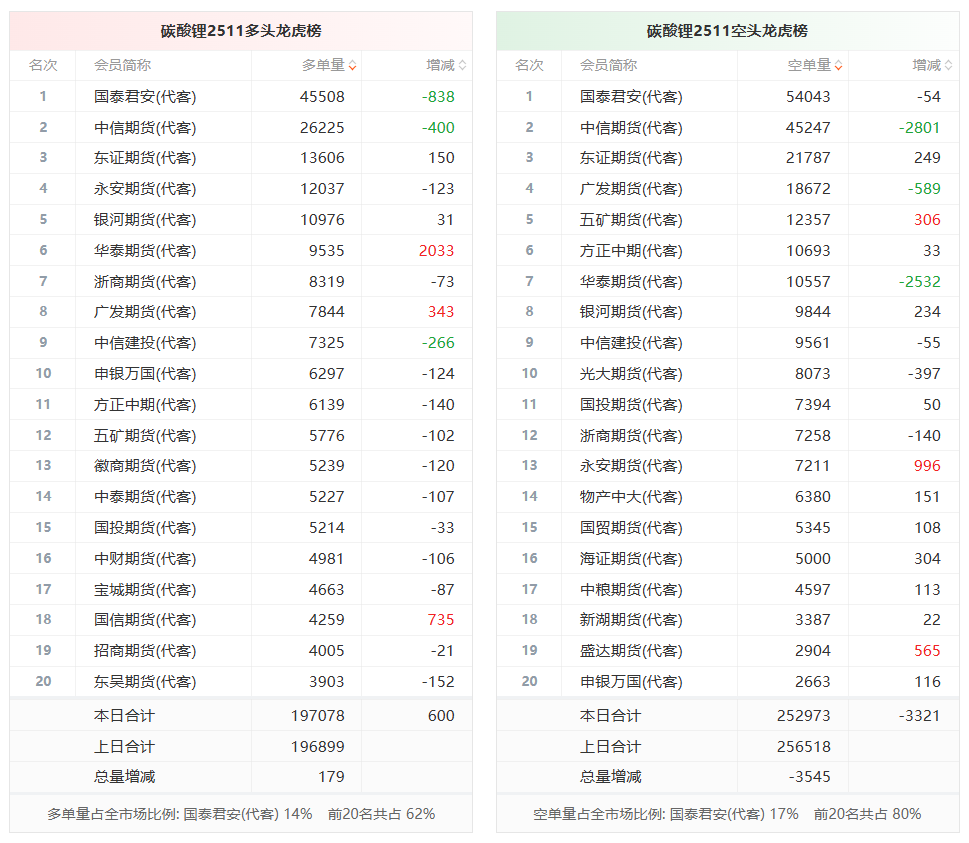The height and width of the screenshot is (843, 969).
Task: Click 名次 header in long table
Action: 43,66
